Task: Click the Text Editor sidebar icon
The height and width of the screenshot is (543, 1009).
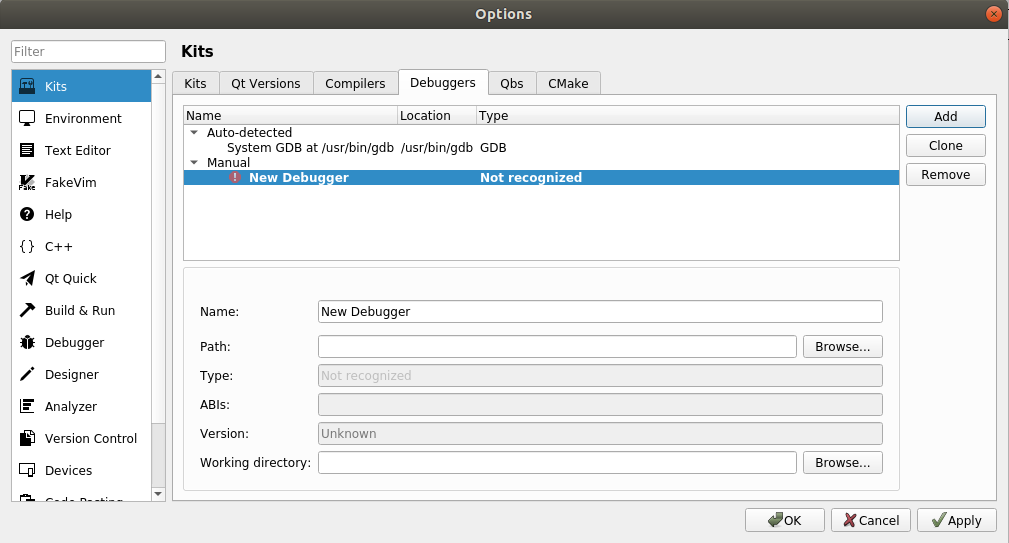Action: point(28,150)
